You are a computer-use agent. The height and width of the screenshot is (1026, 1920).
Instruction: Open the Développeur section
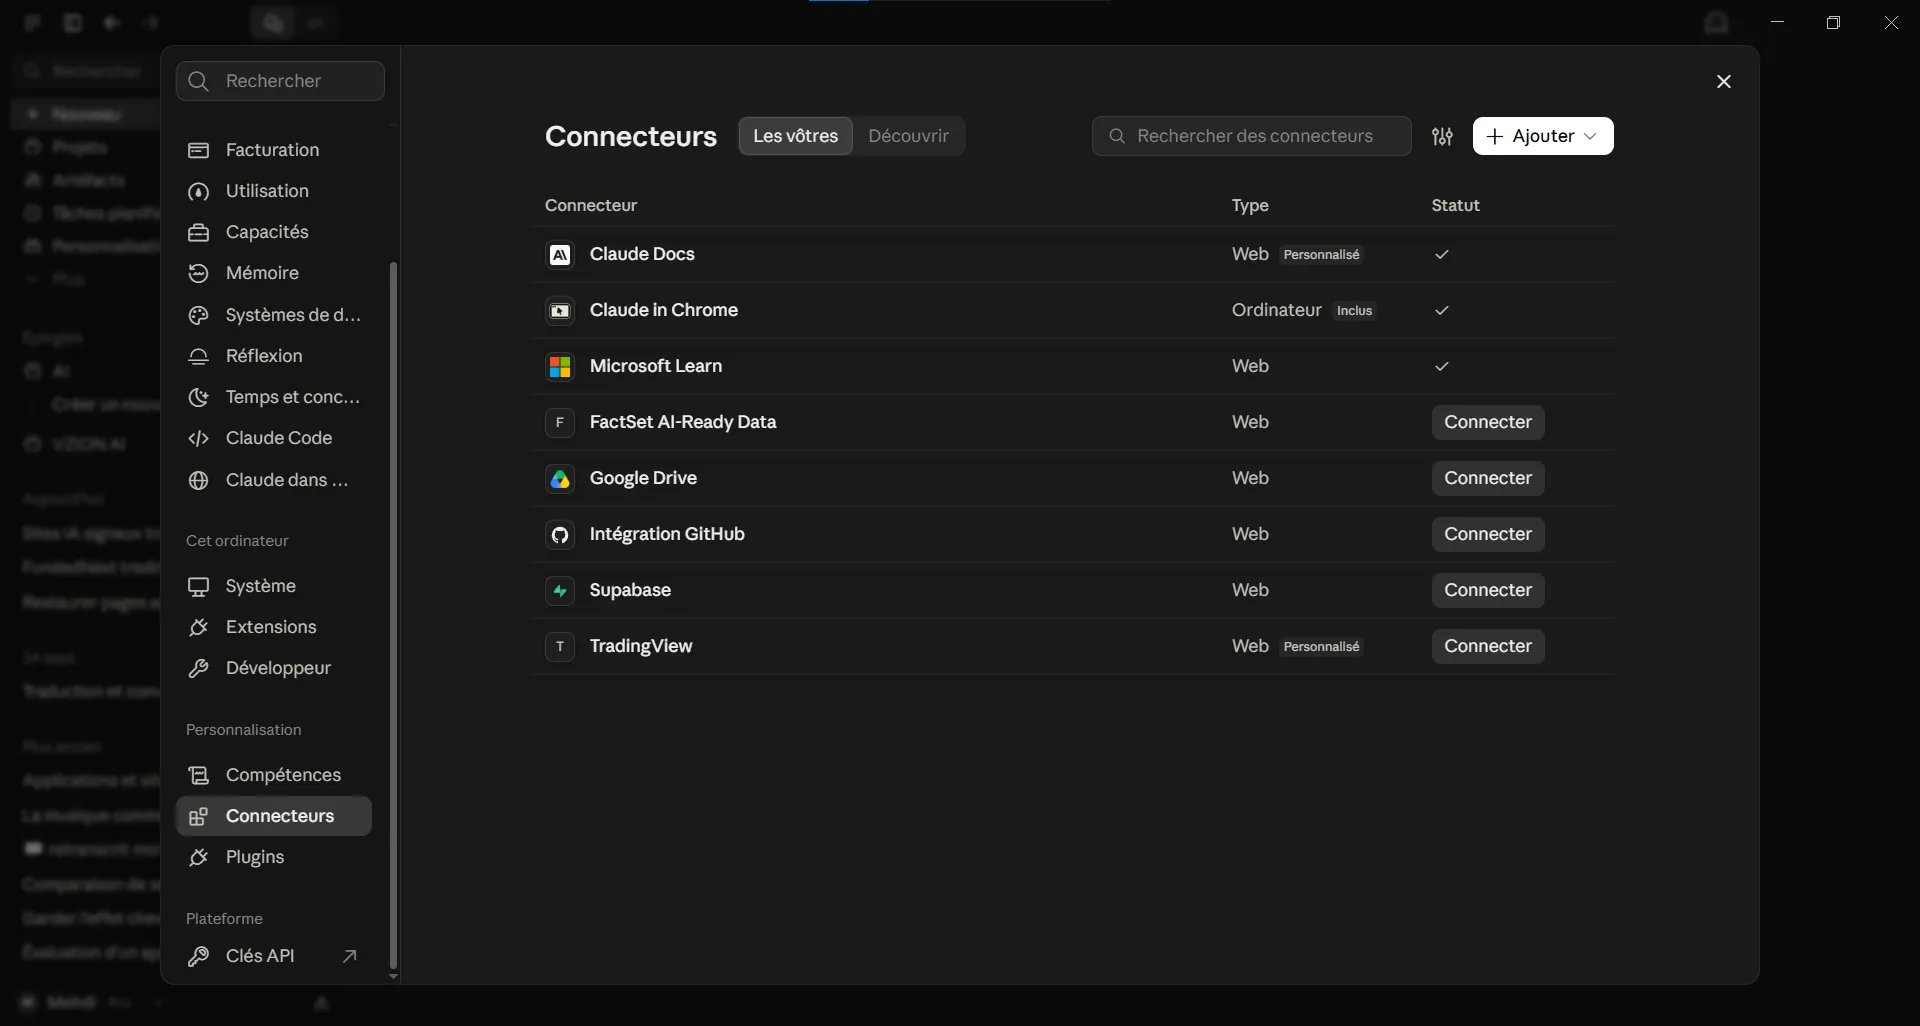(x=273, y=668)
